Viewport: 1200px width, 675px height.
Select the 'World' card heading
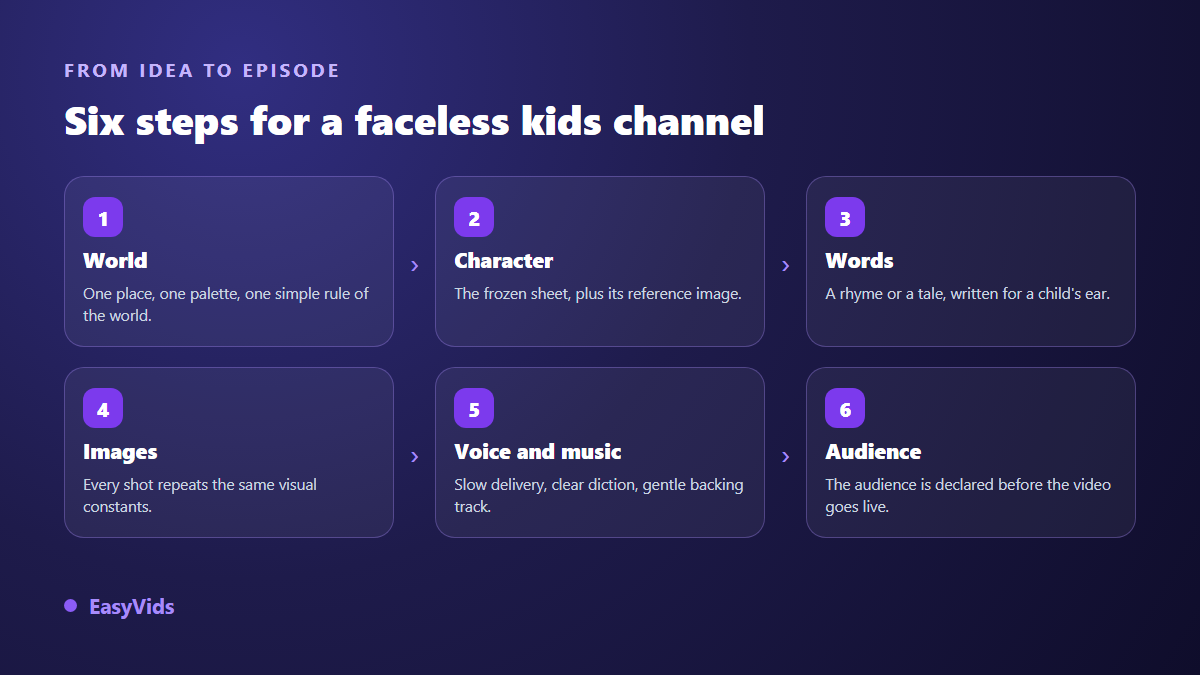tap(115, 261)
